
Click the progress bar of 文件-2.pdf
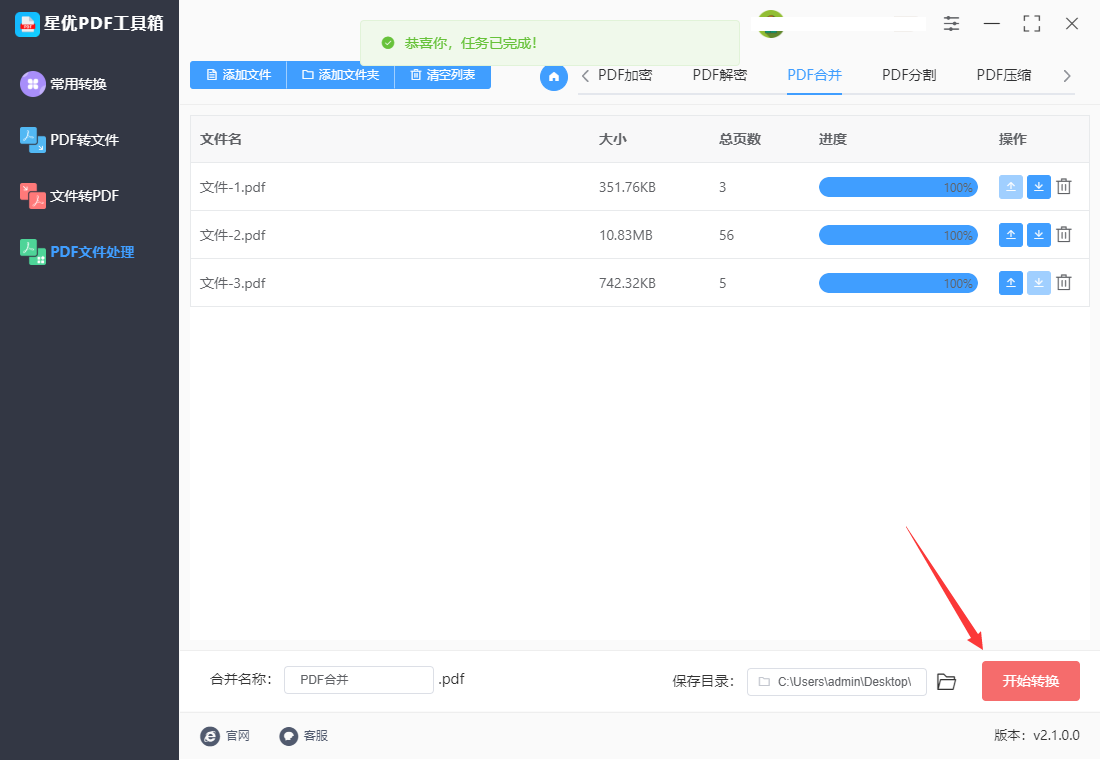[898, 235]
